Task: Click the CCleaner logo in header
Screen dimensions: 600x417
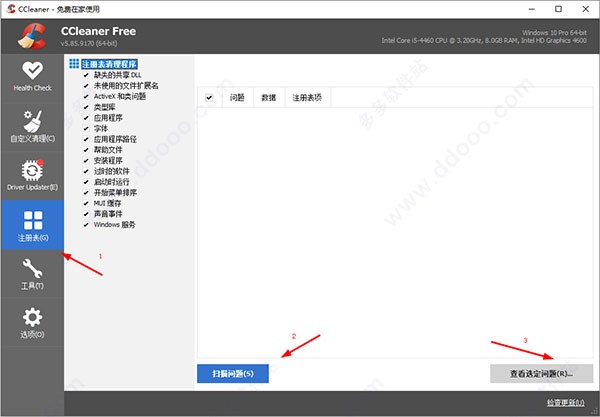Action: click(32, 36)
